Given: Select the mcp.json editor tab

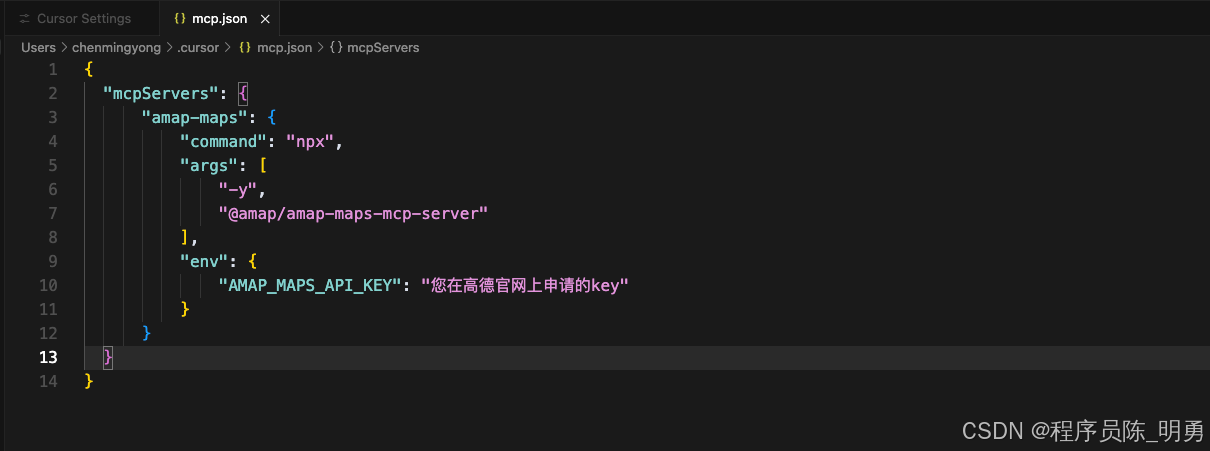Looking at the screenshot, I should 219,18.
